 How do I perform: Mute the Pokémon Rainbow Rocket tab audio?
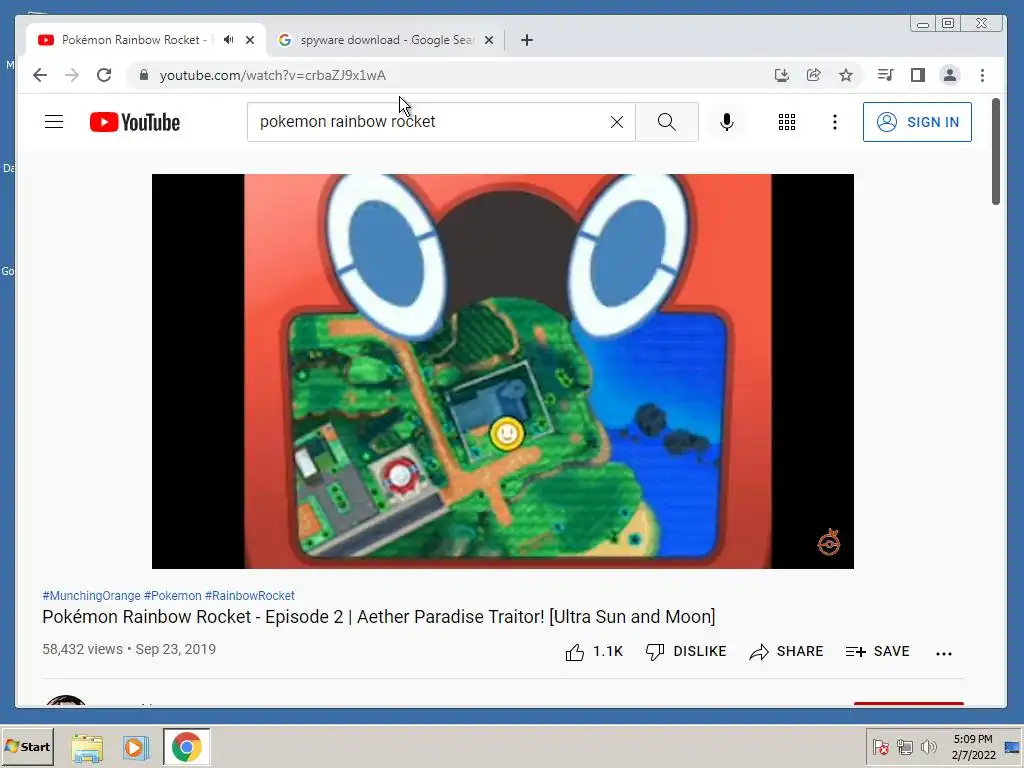coord(228,40)
